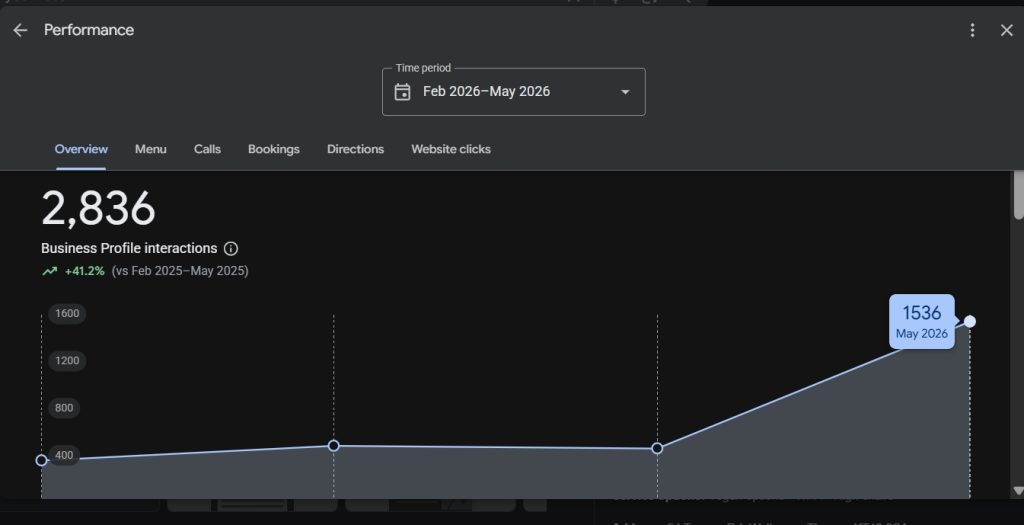1024x525 pixels.
Task: Click the vertical scrollbar thumb
Action: [x=1018, y=195]
